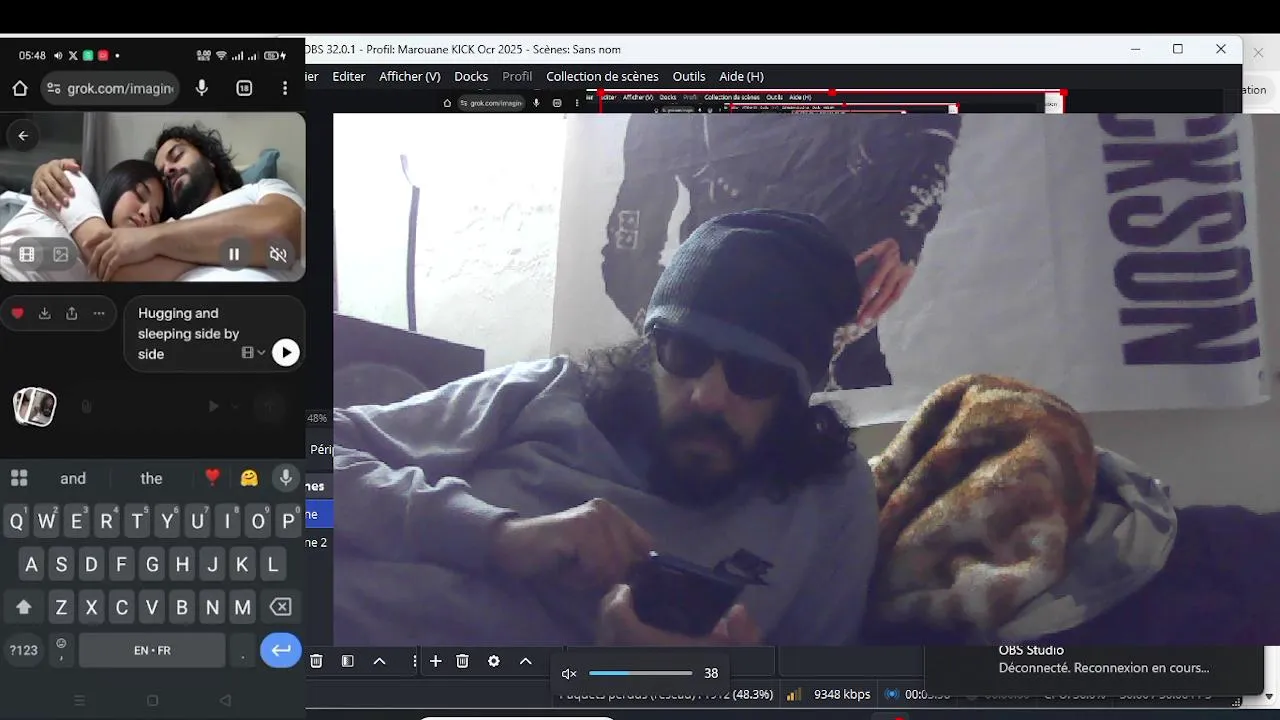Viewport: 1280px width, 720px height.
Task: Unmute the Grok video sound
Action: [279, 254]
